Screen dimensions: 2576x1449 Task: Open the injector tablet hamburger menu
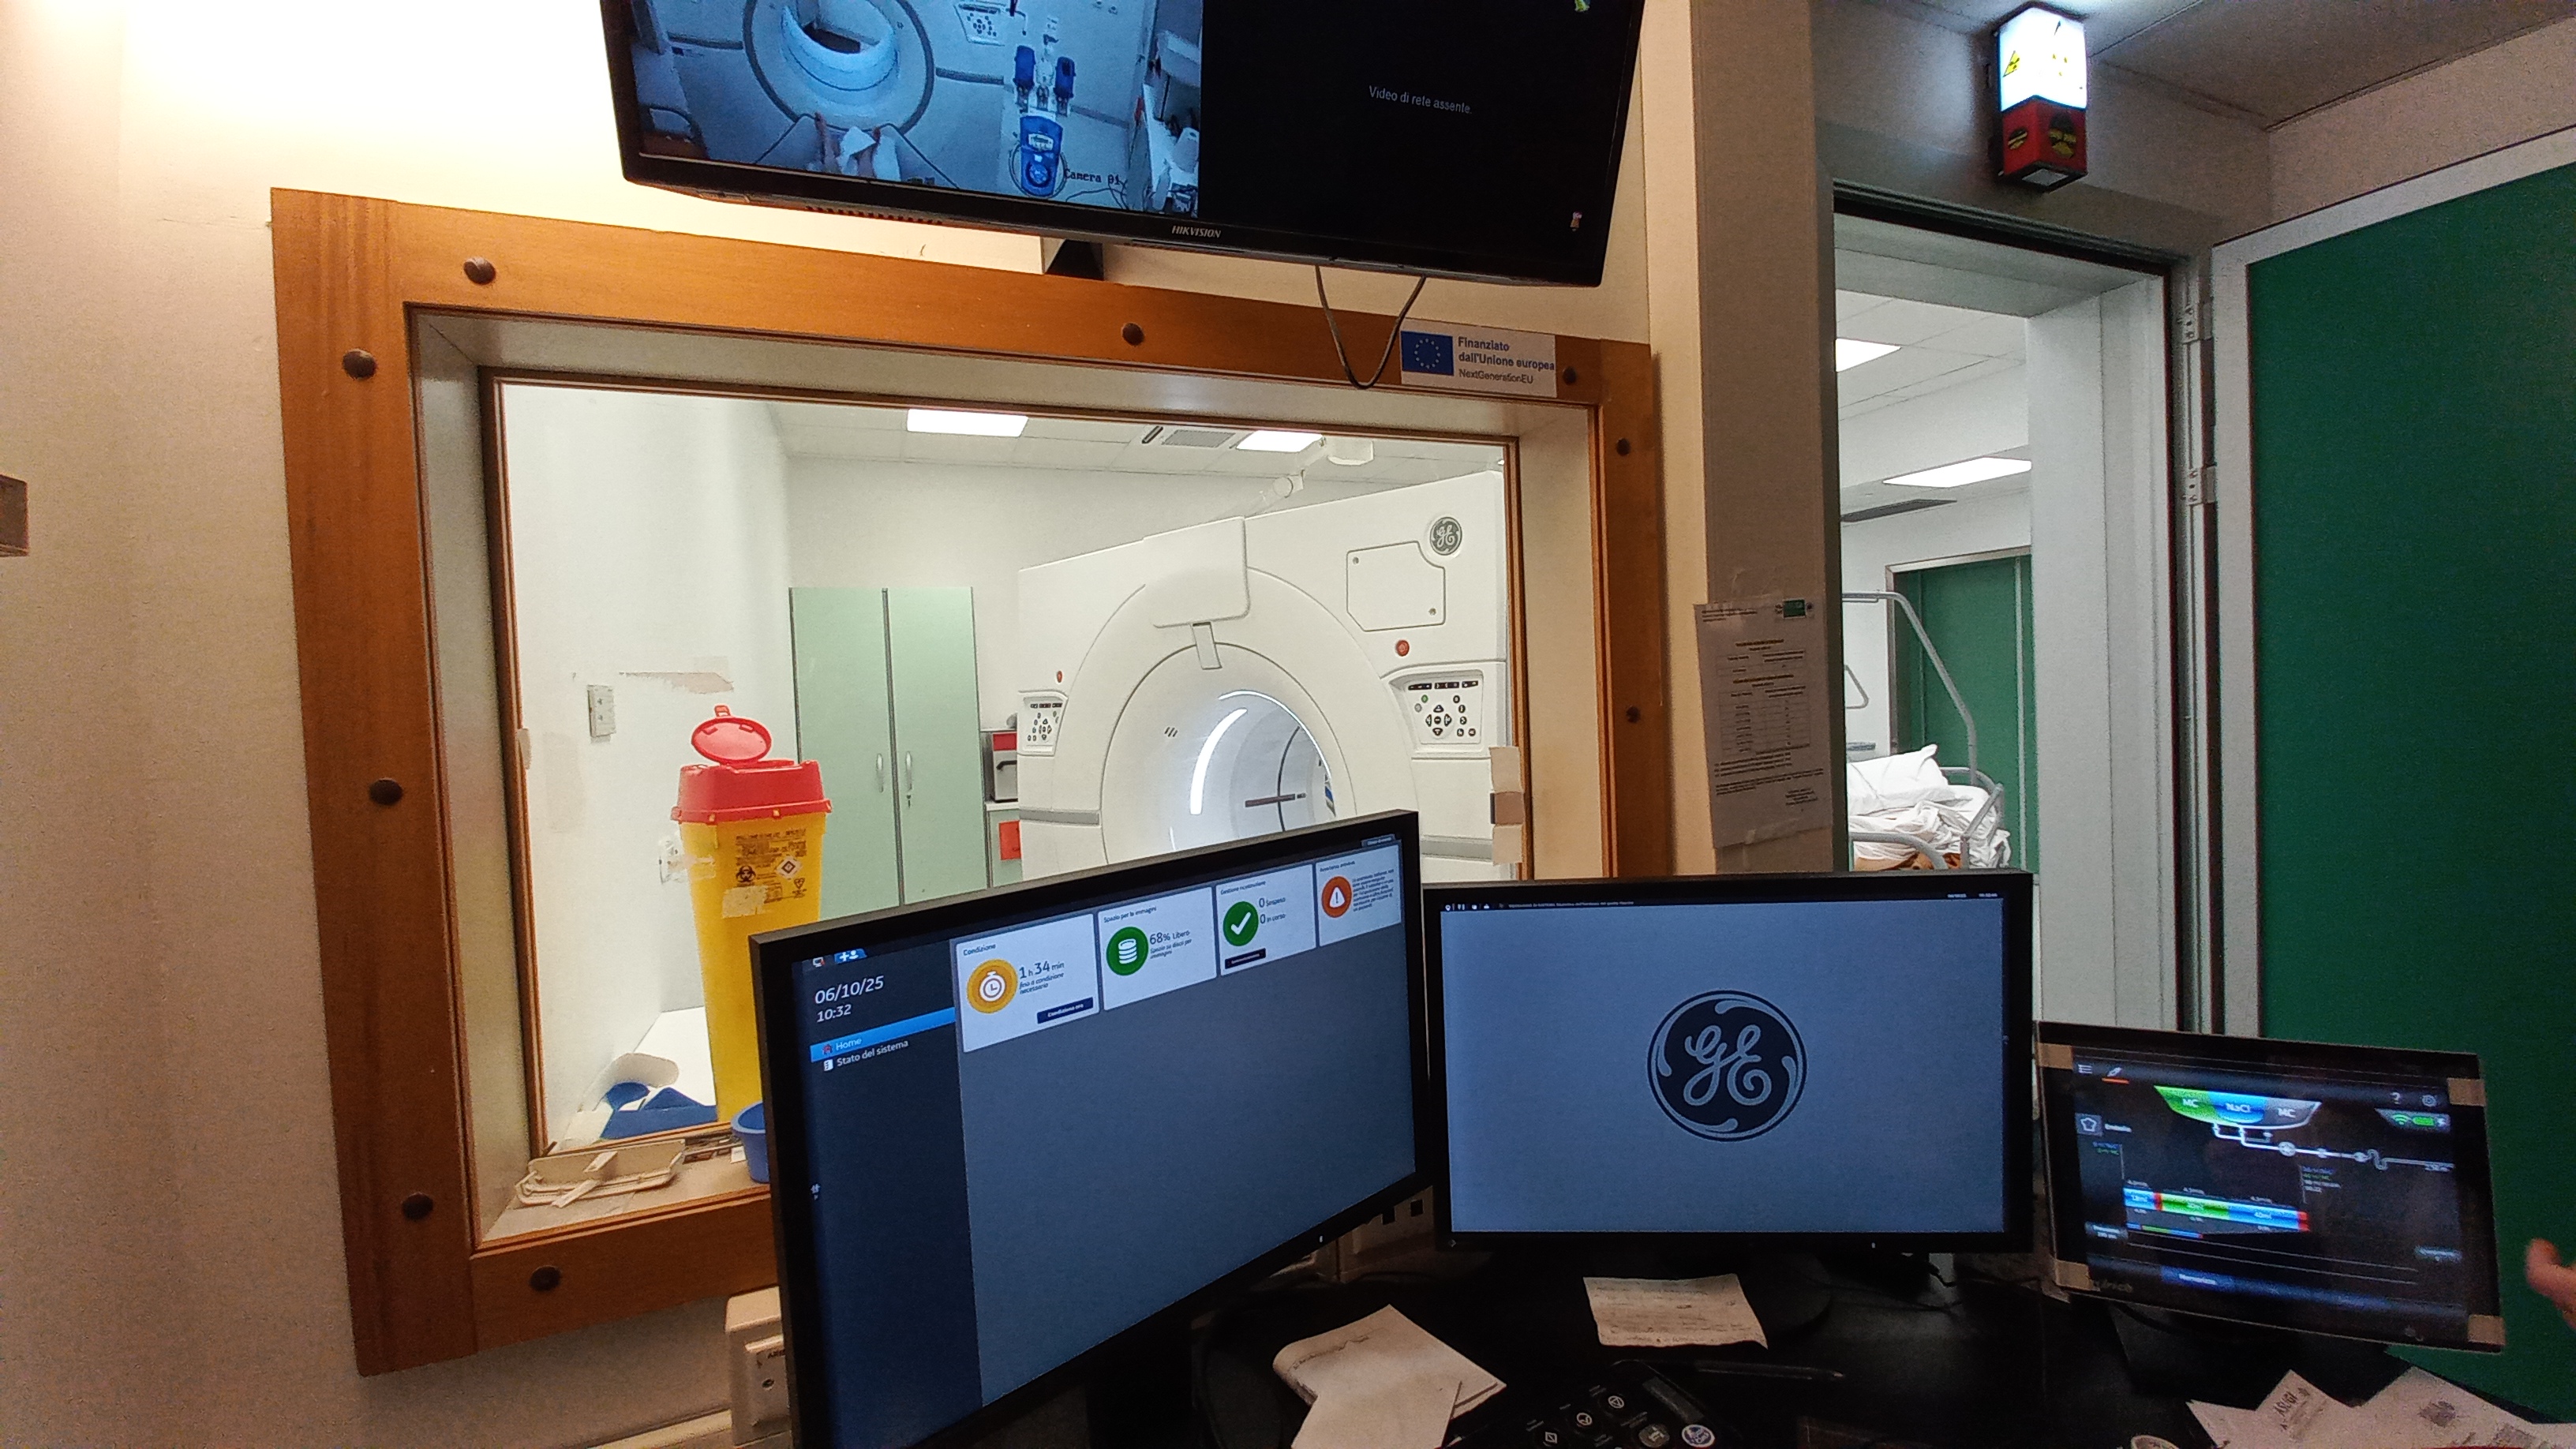[2085, 1069]
